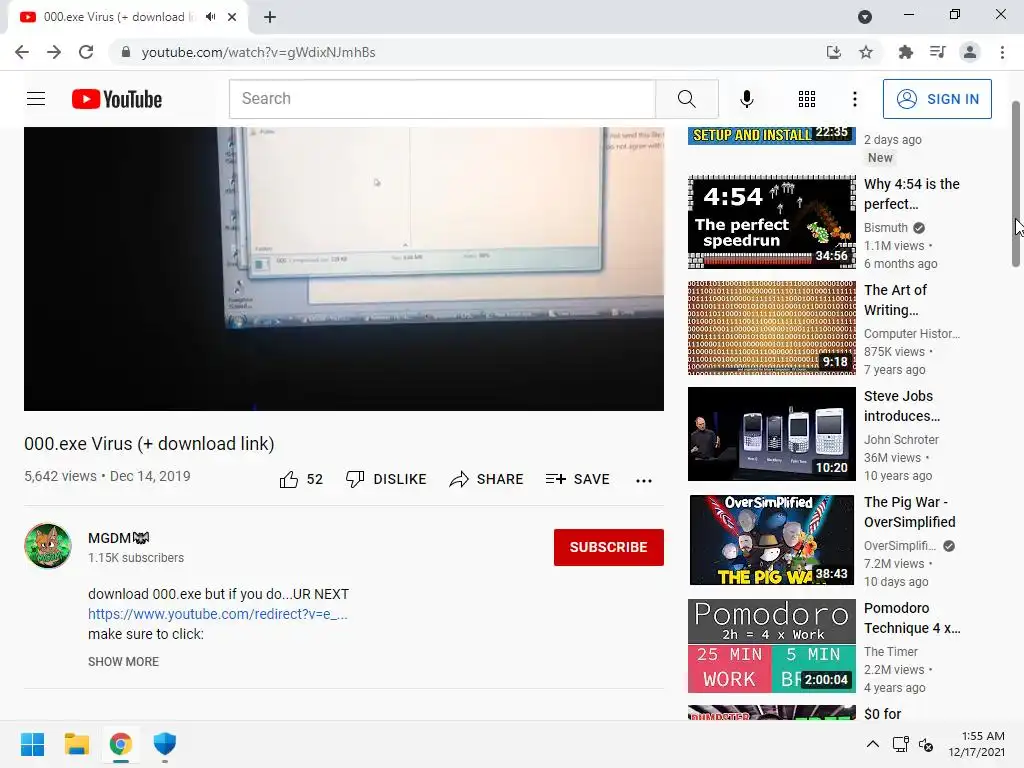1024x768 pixels.
Task: Click the Bismuth channel name
Action: tap(886, 227)
